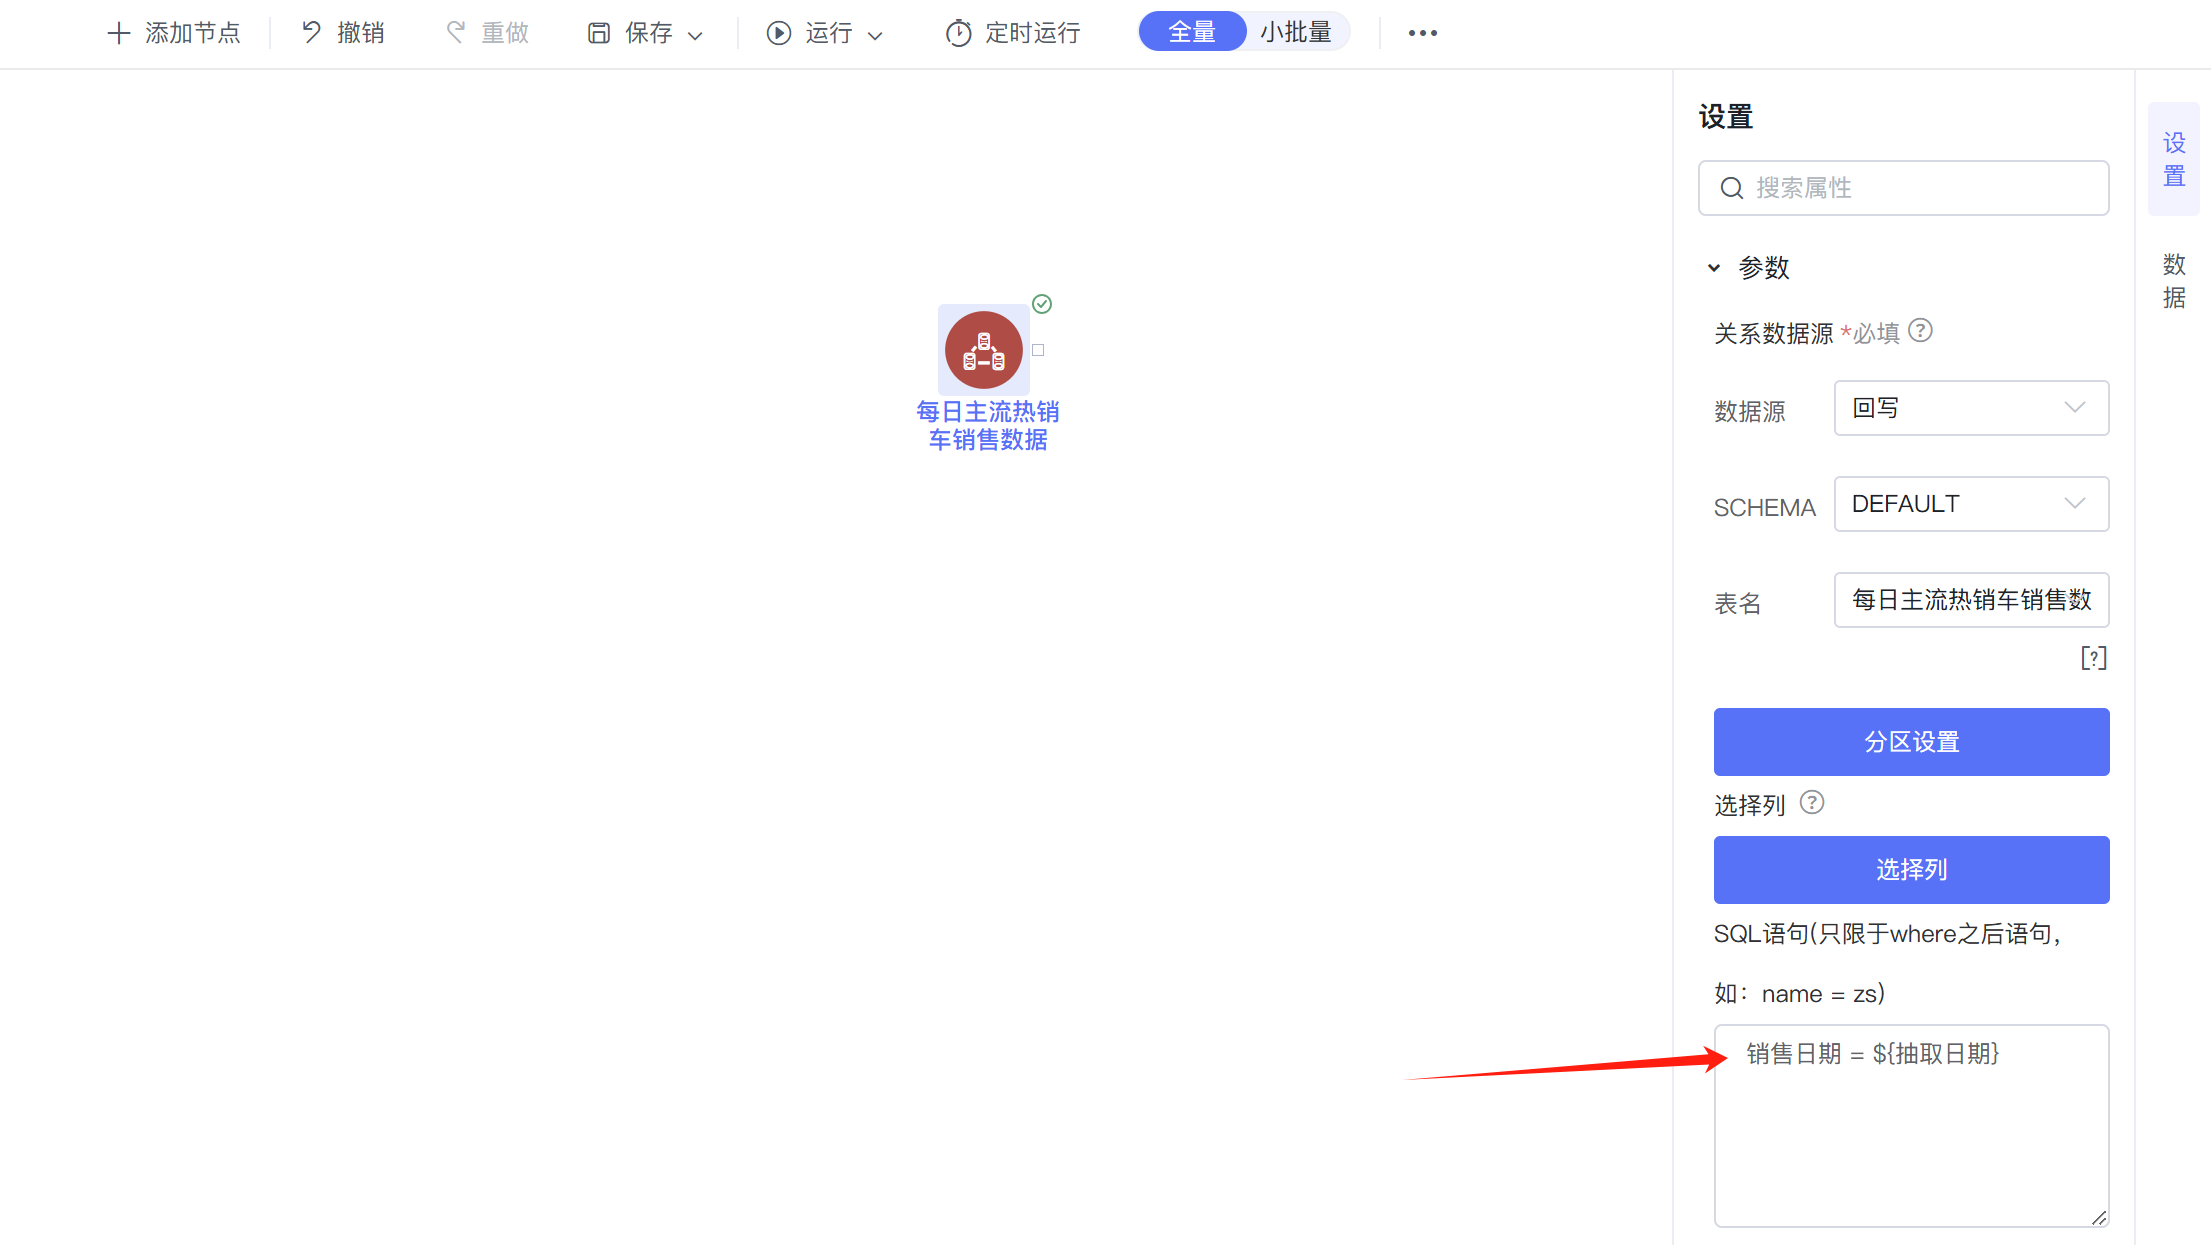Run the flow with 运行 play icon
2211x1245 pixels.
(778, 33)
